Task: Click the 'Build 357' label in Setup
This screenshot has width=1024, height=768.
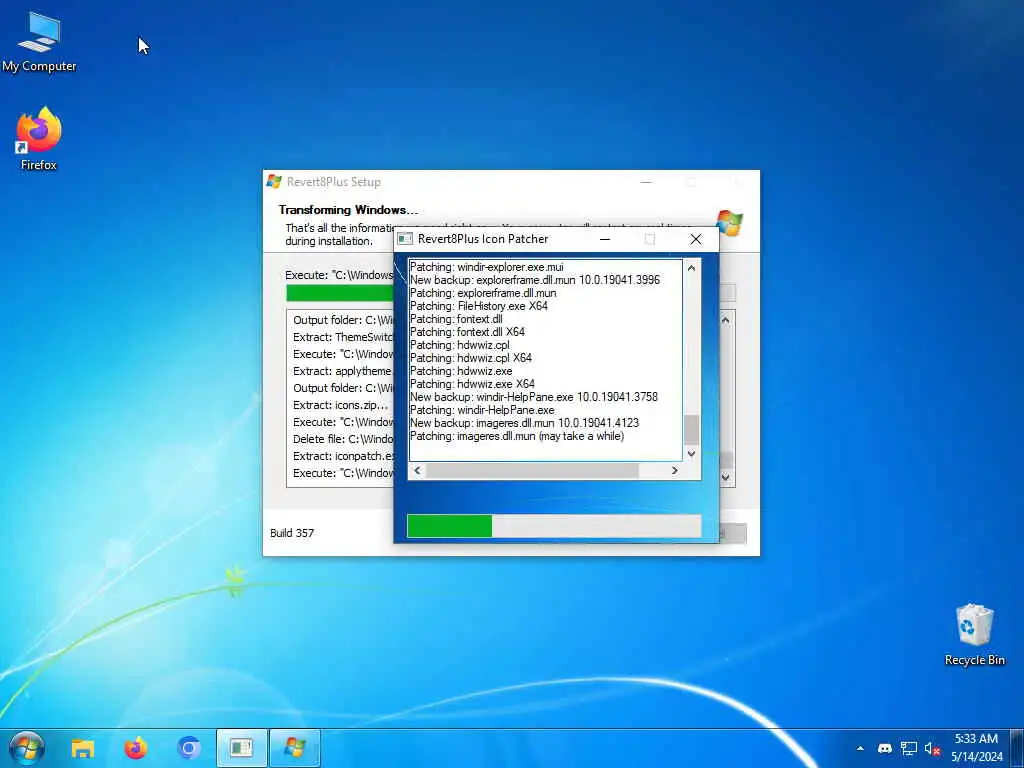Action: pyautogui.click(x=292, y=533)
